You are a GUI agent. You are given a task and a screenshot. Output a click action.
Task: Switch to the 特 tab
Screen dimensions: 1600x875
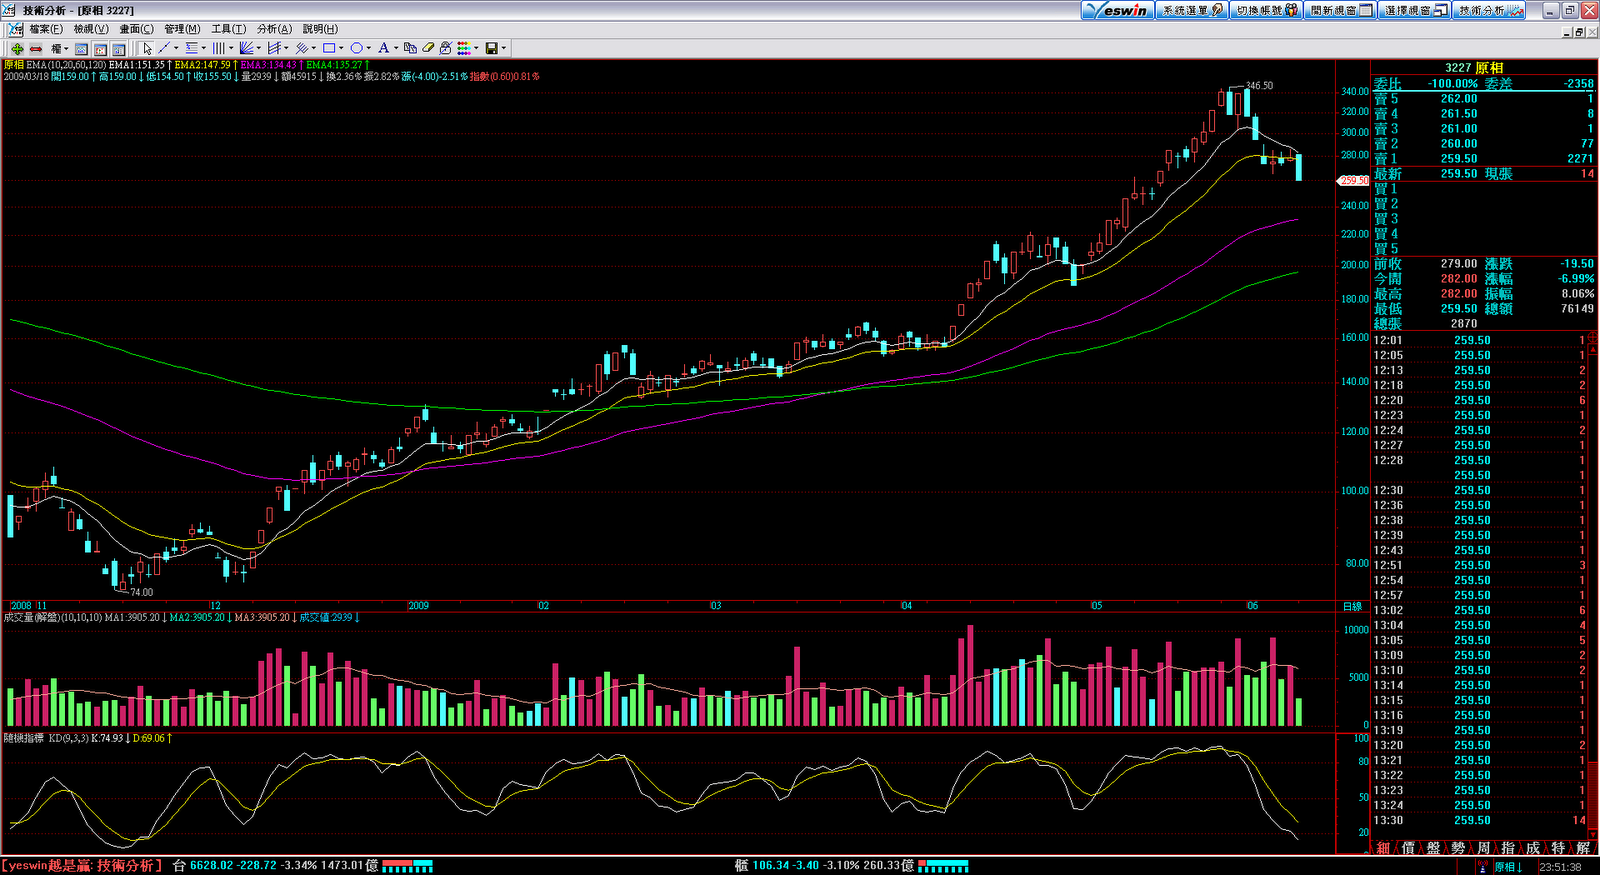[x=1558, y=848]
